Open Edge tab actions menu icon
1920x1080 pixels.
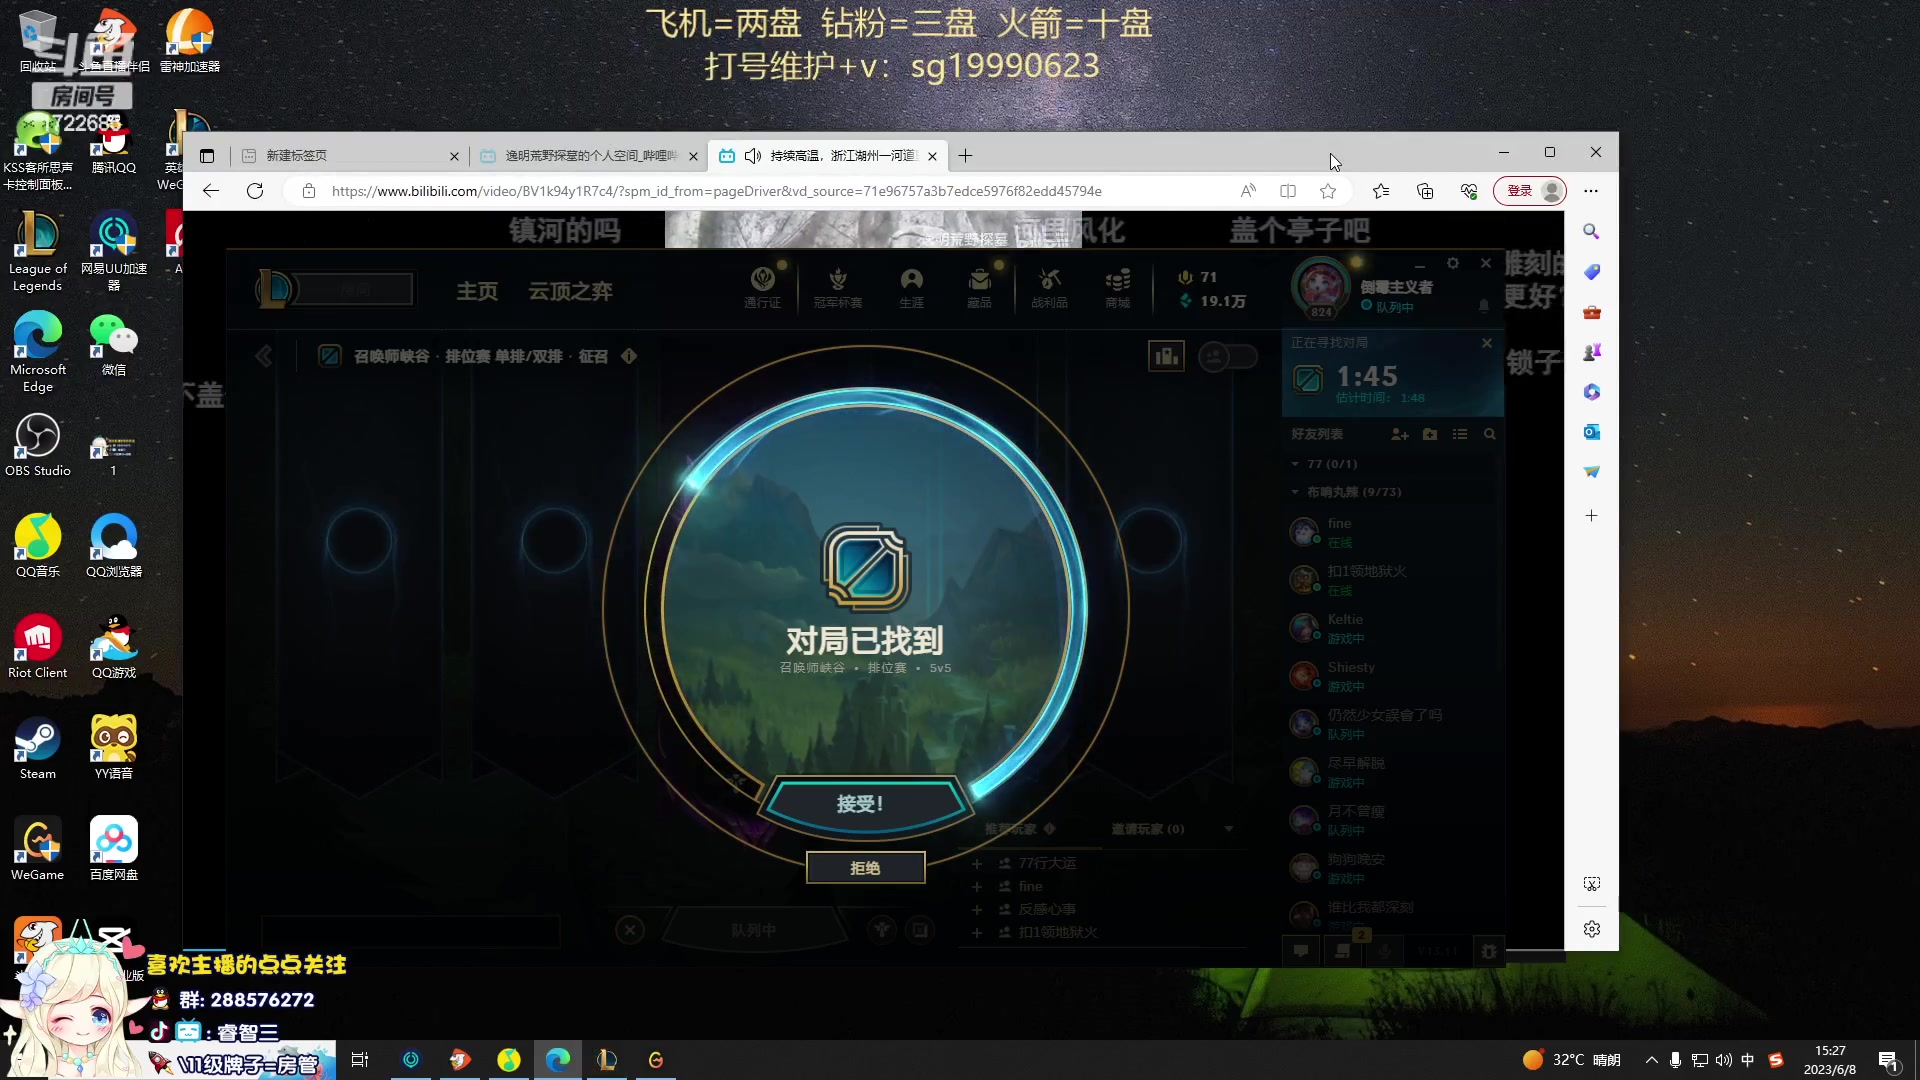click(x=207, y=156)
